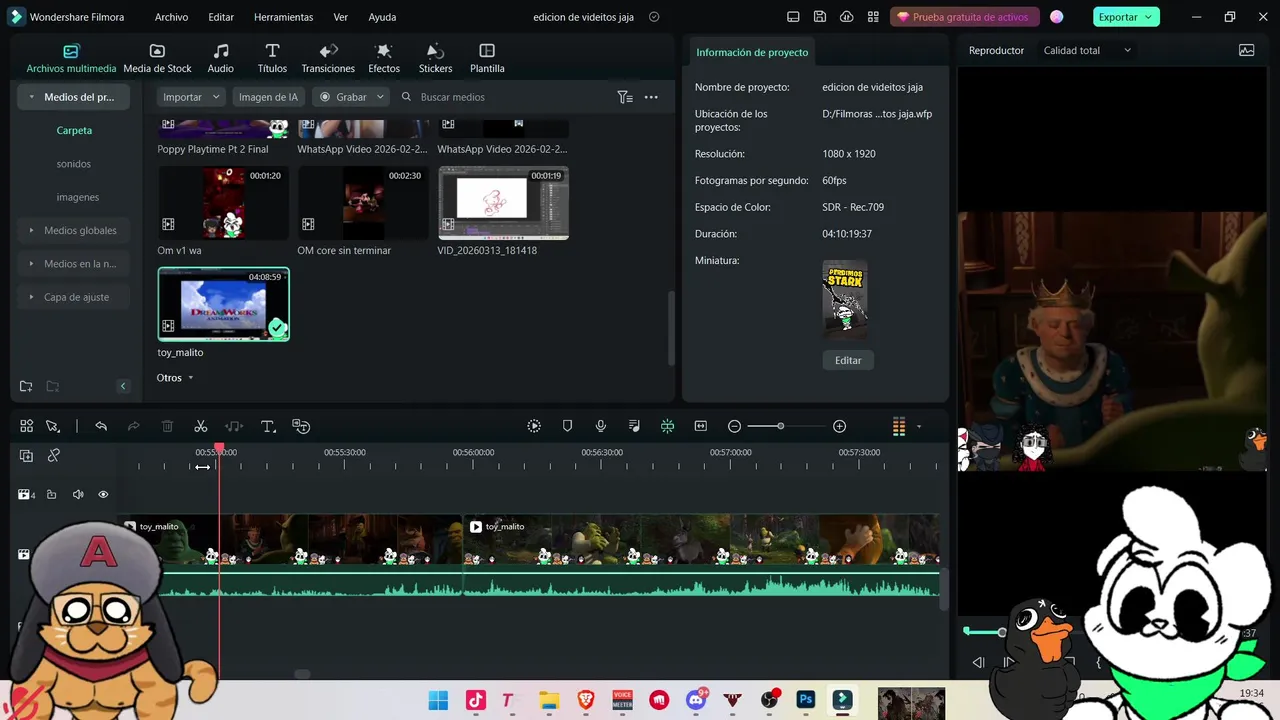
Task: Click the project thumbnail preview image
Action: point(845,300)
